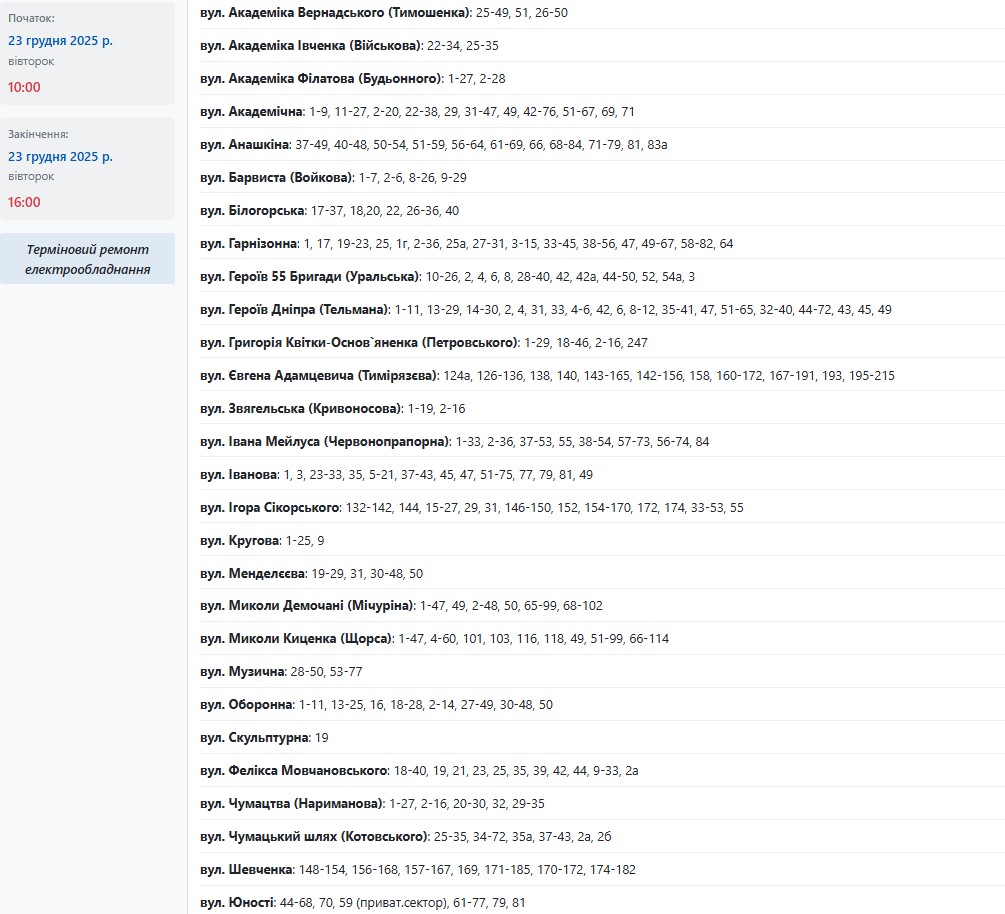
Task: Click the 16:00 end time
Action: coord(24,202)
